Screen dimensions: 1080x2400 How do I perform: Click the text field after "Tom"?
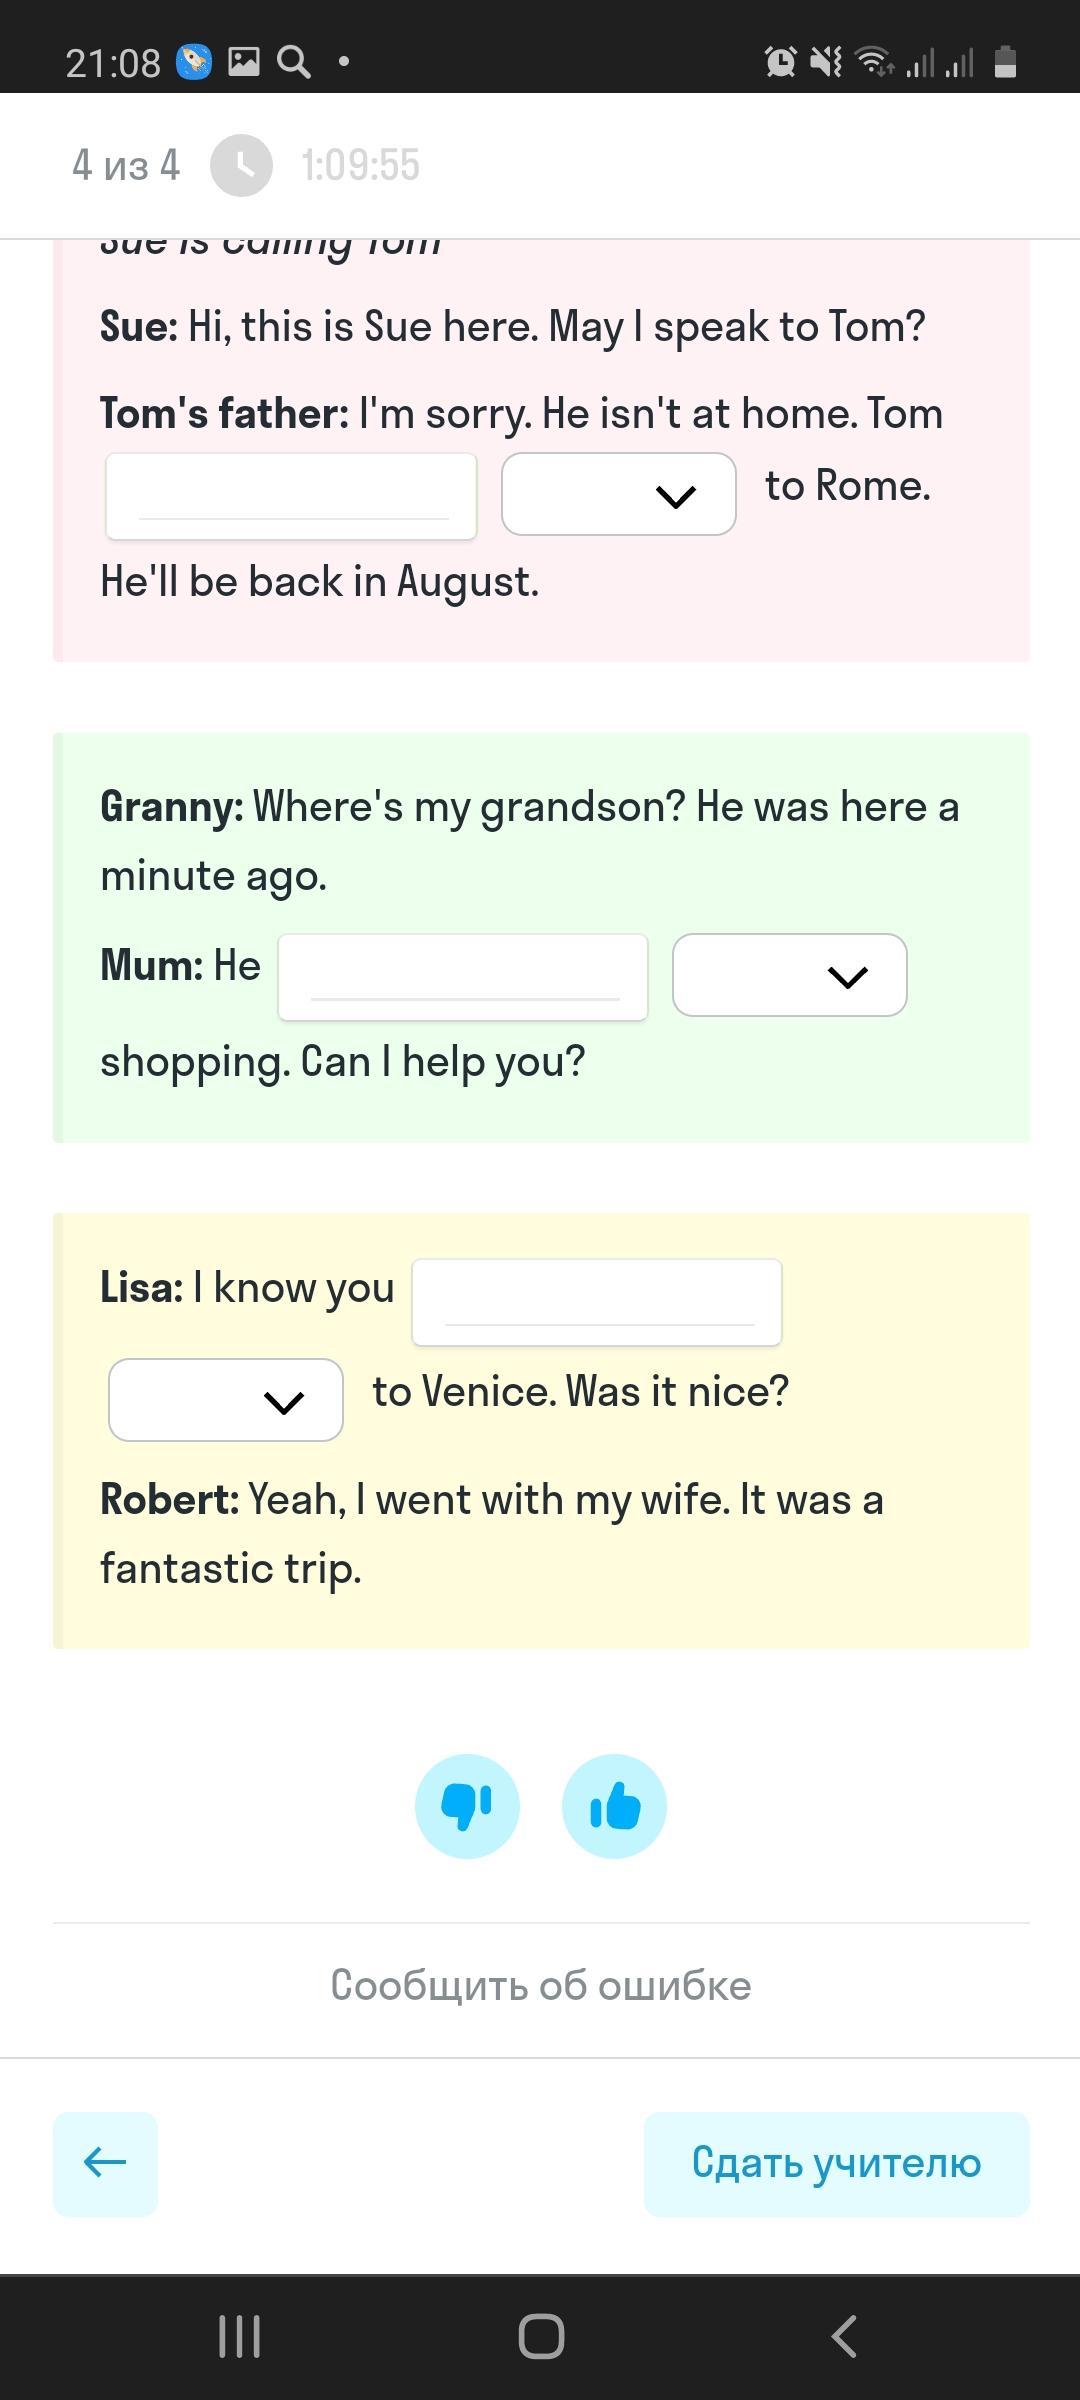tap(291, 496)
